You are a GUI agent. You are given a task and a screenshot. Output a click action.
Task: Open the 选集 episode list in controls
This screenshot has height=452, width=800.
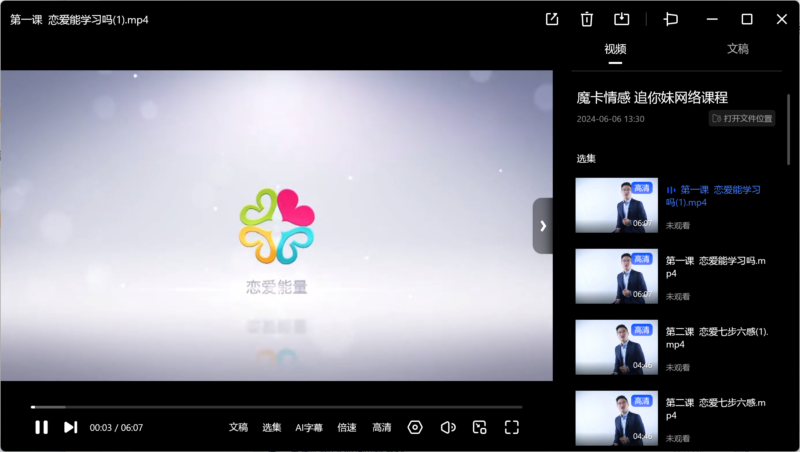tap(272, 427)
